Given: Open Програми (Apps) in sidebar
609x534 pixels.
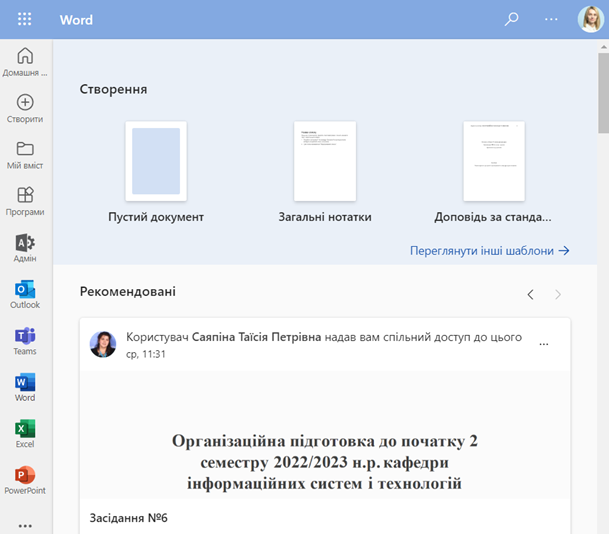Looking at the screenshot, I should tap(25, 200).
